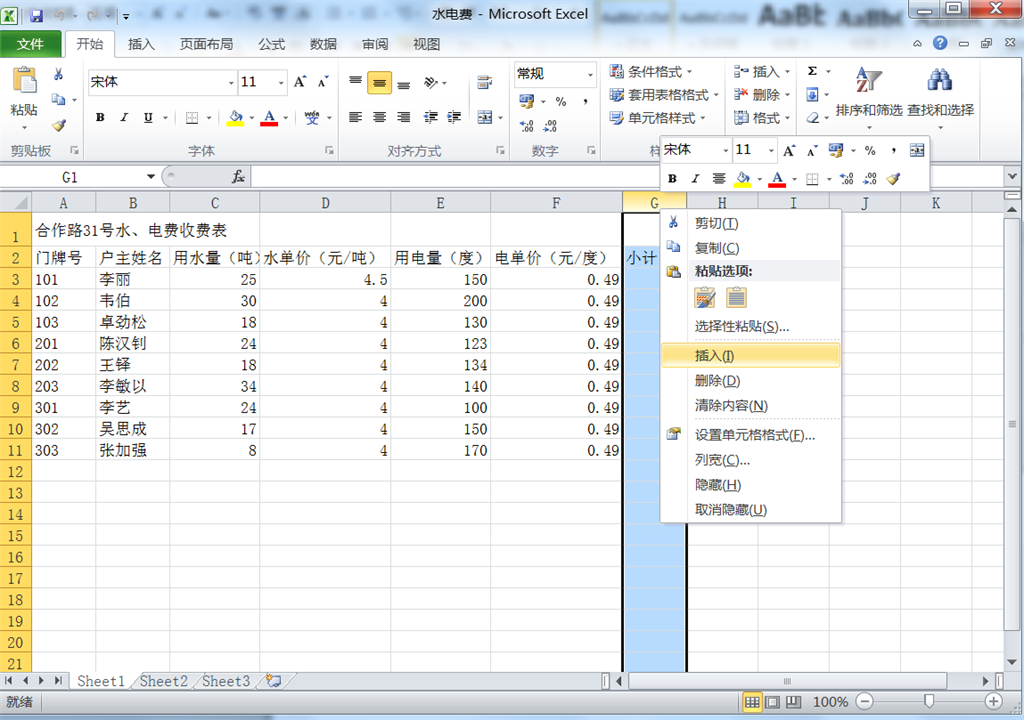This screenshot has width=1024, height=720.
Task: Click the mini toolbar format painter brush
Action: click(893, 179)
